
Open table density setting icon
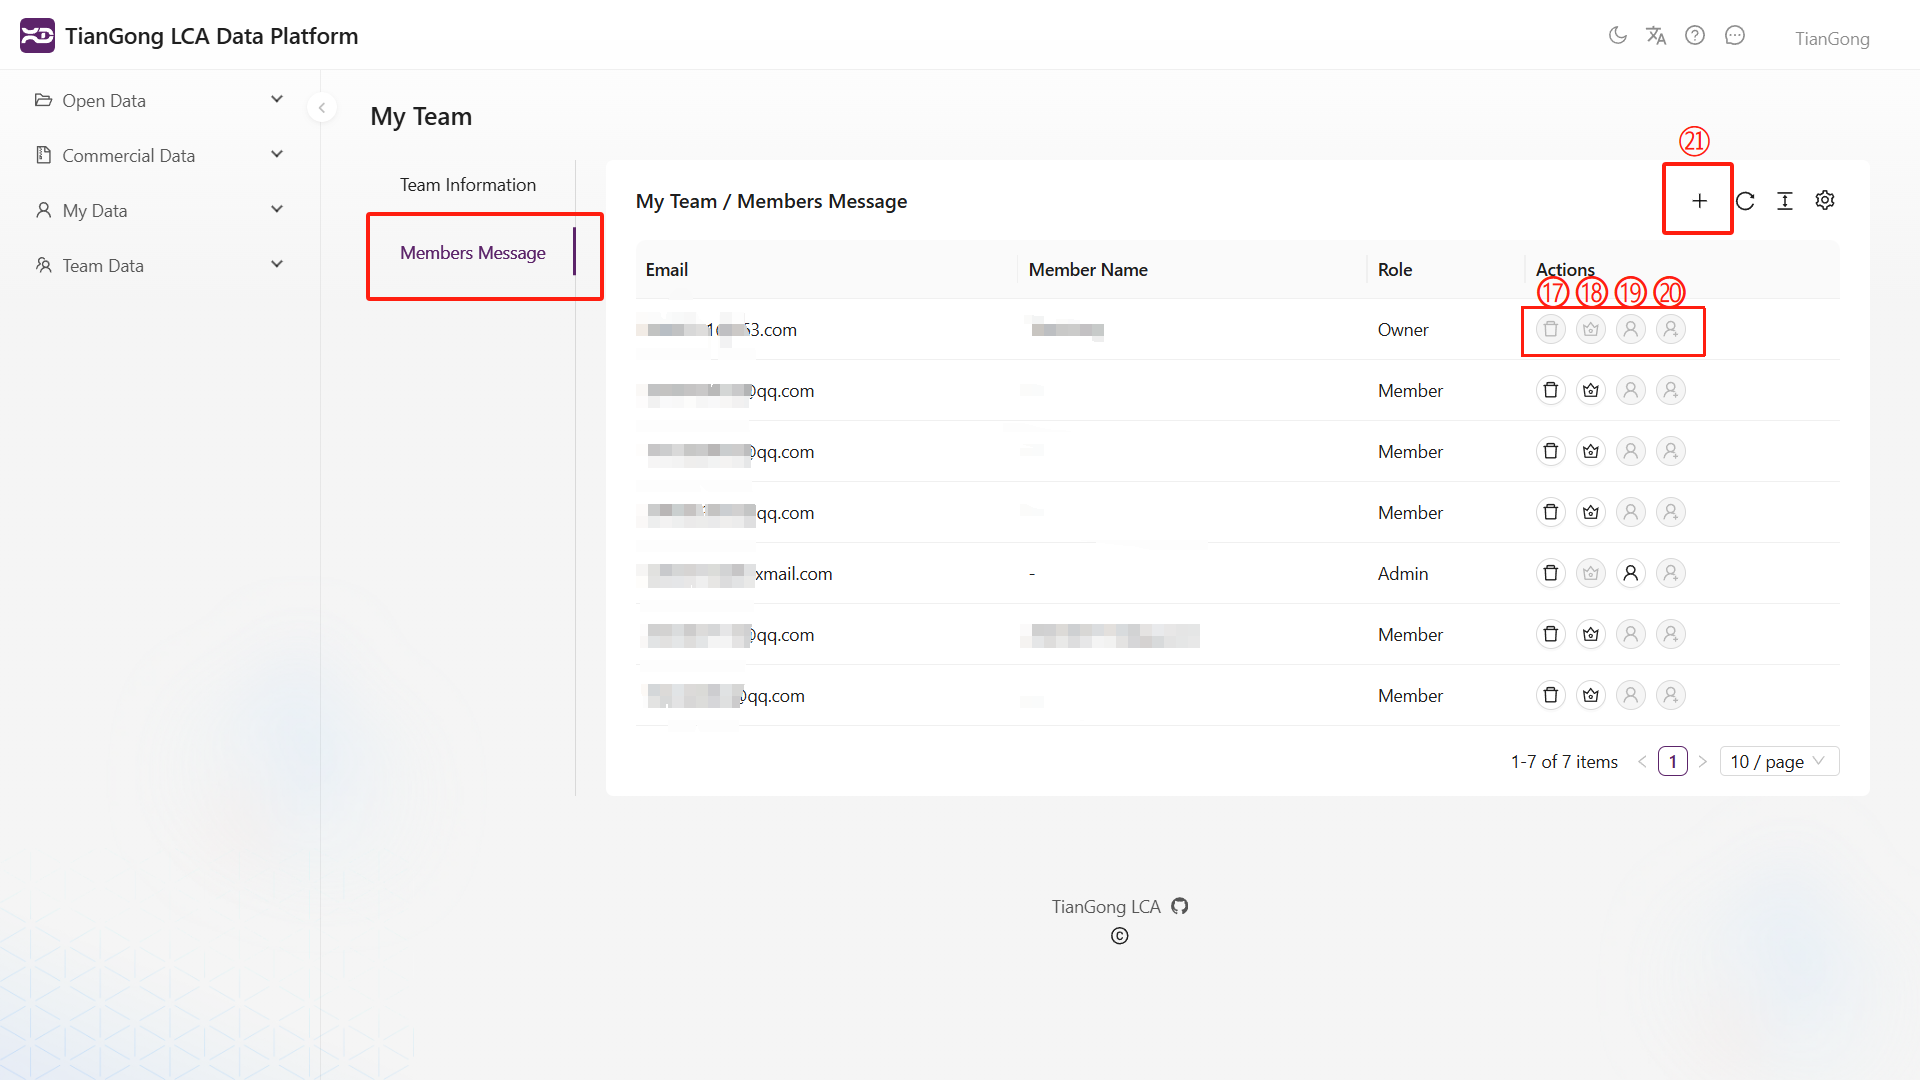[1785, 201]
